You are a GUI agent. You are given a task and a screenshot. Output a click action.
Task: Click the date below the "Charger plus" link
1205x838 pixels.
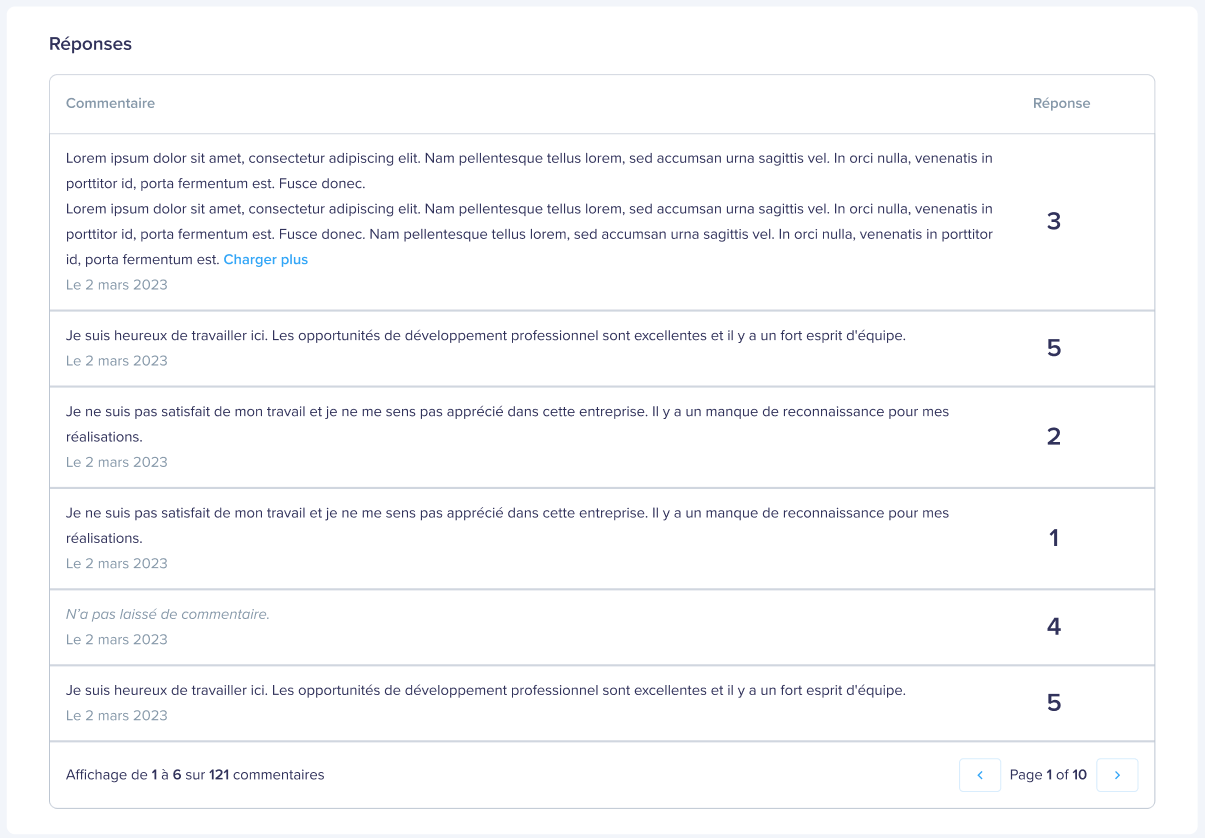(x=117, y=285)
